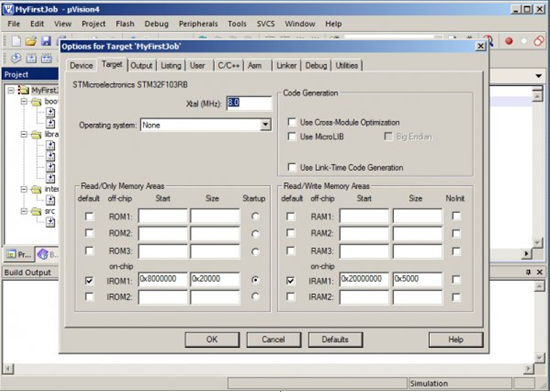Open the Books panel tab icon

(43, 254)
